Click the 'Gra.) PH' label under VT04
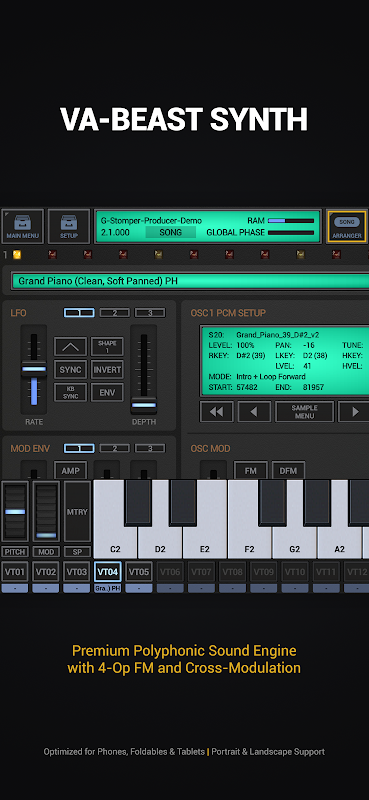This screenshot has width=369, height=800. point(108,588)
